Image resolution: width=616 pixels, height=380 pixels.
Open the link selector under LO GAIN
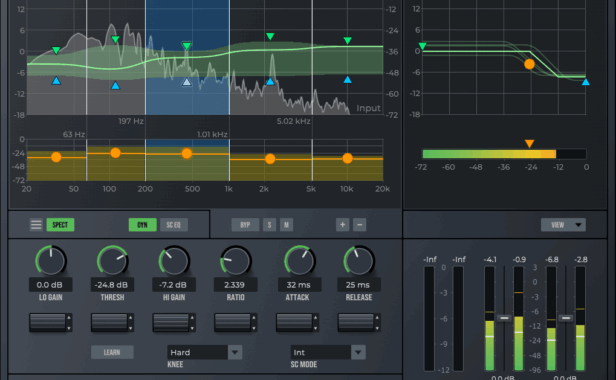50,322
